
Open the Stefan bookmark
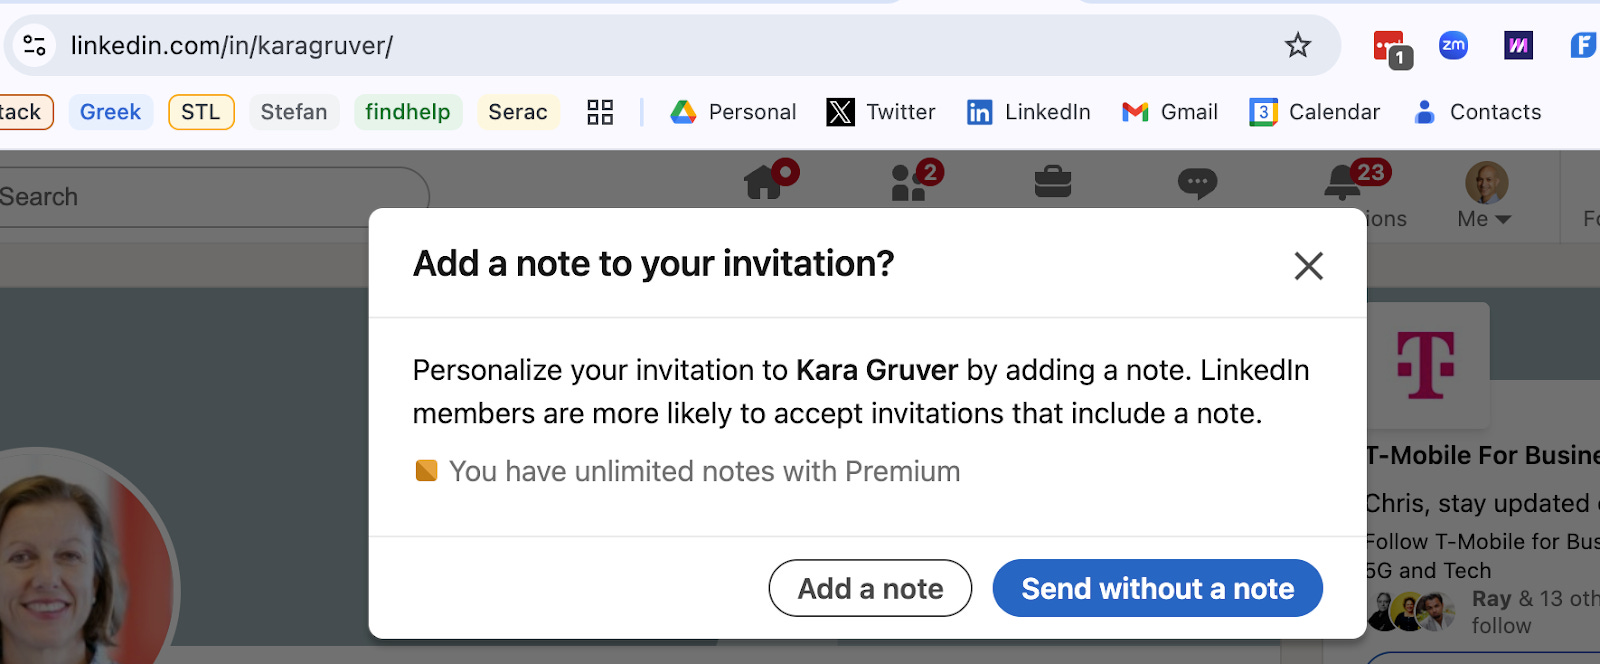click(x=294, y=112)
